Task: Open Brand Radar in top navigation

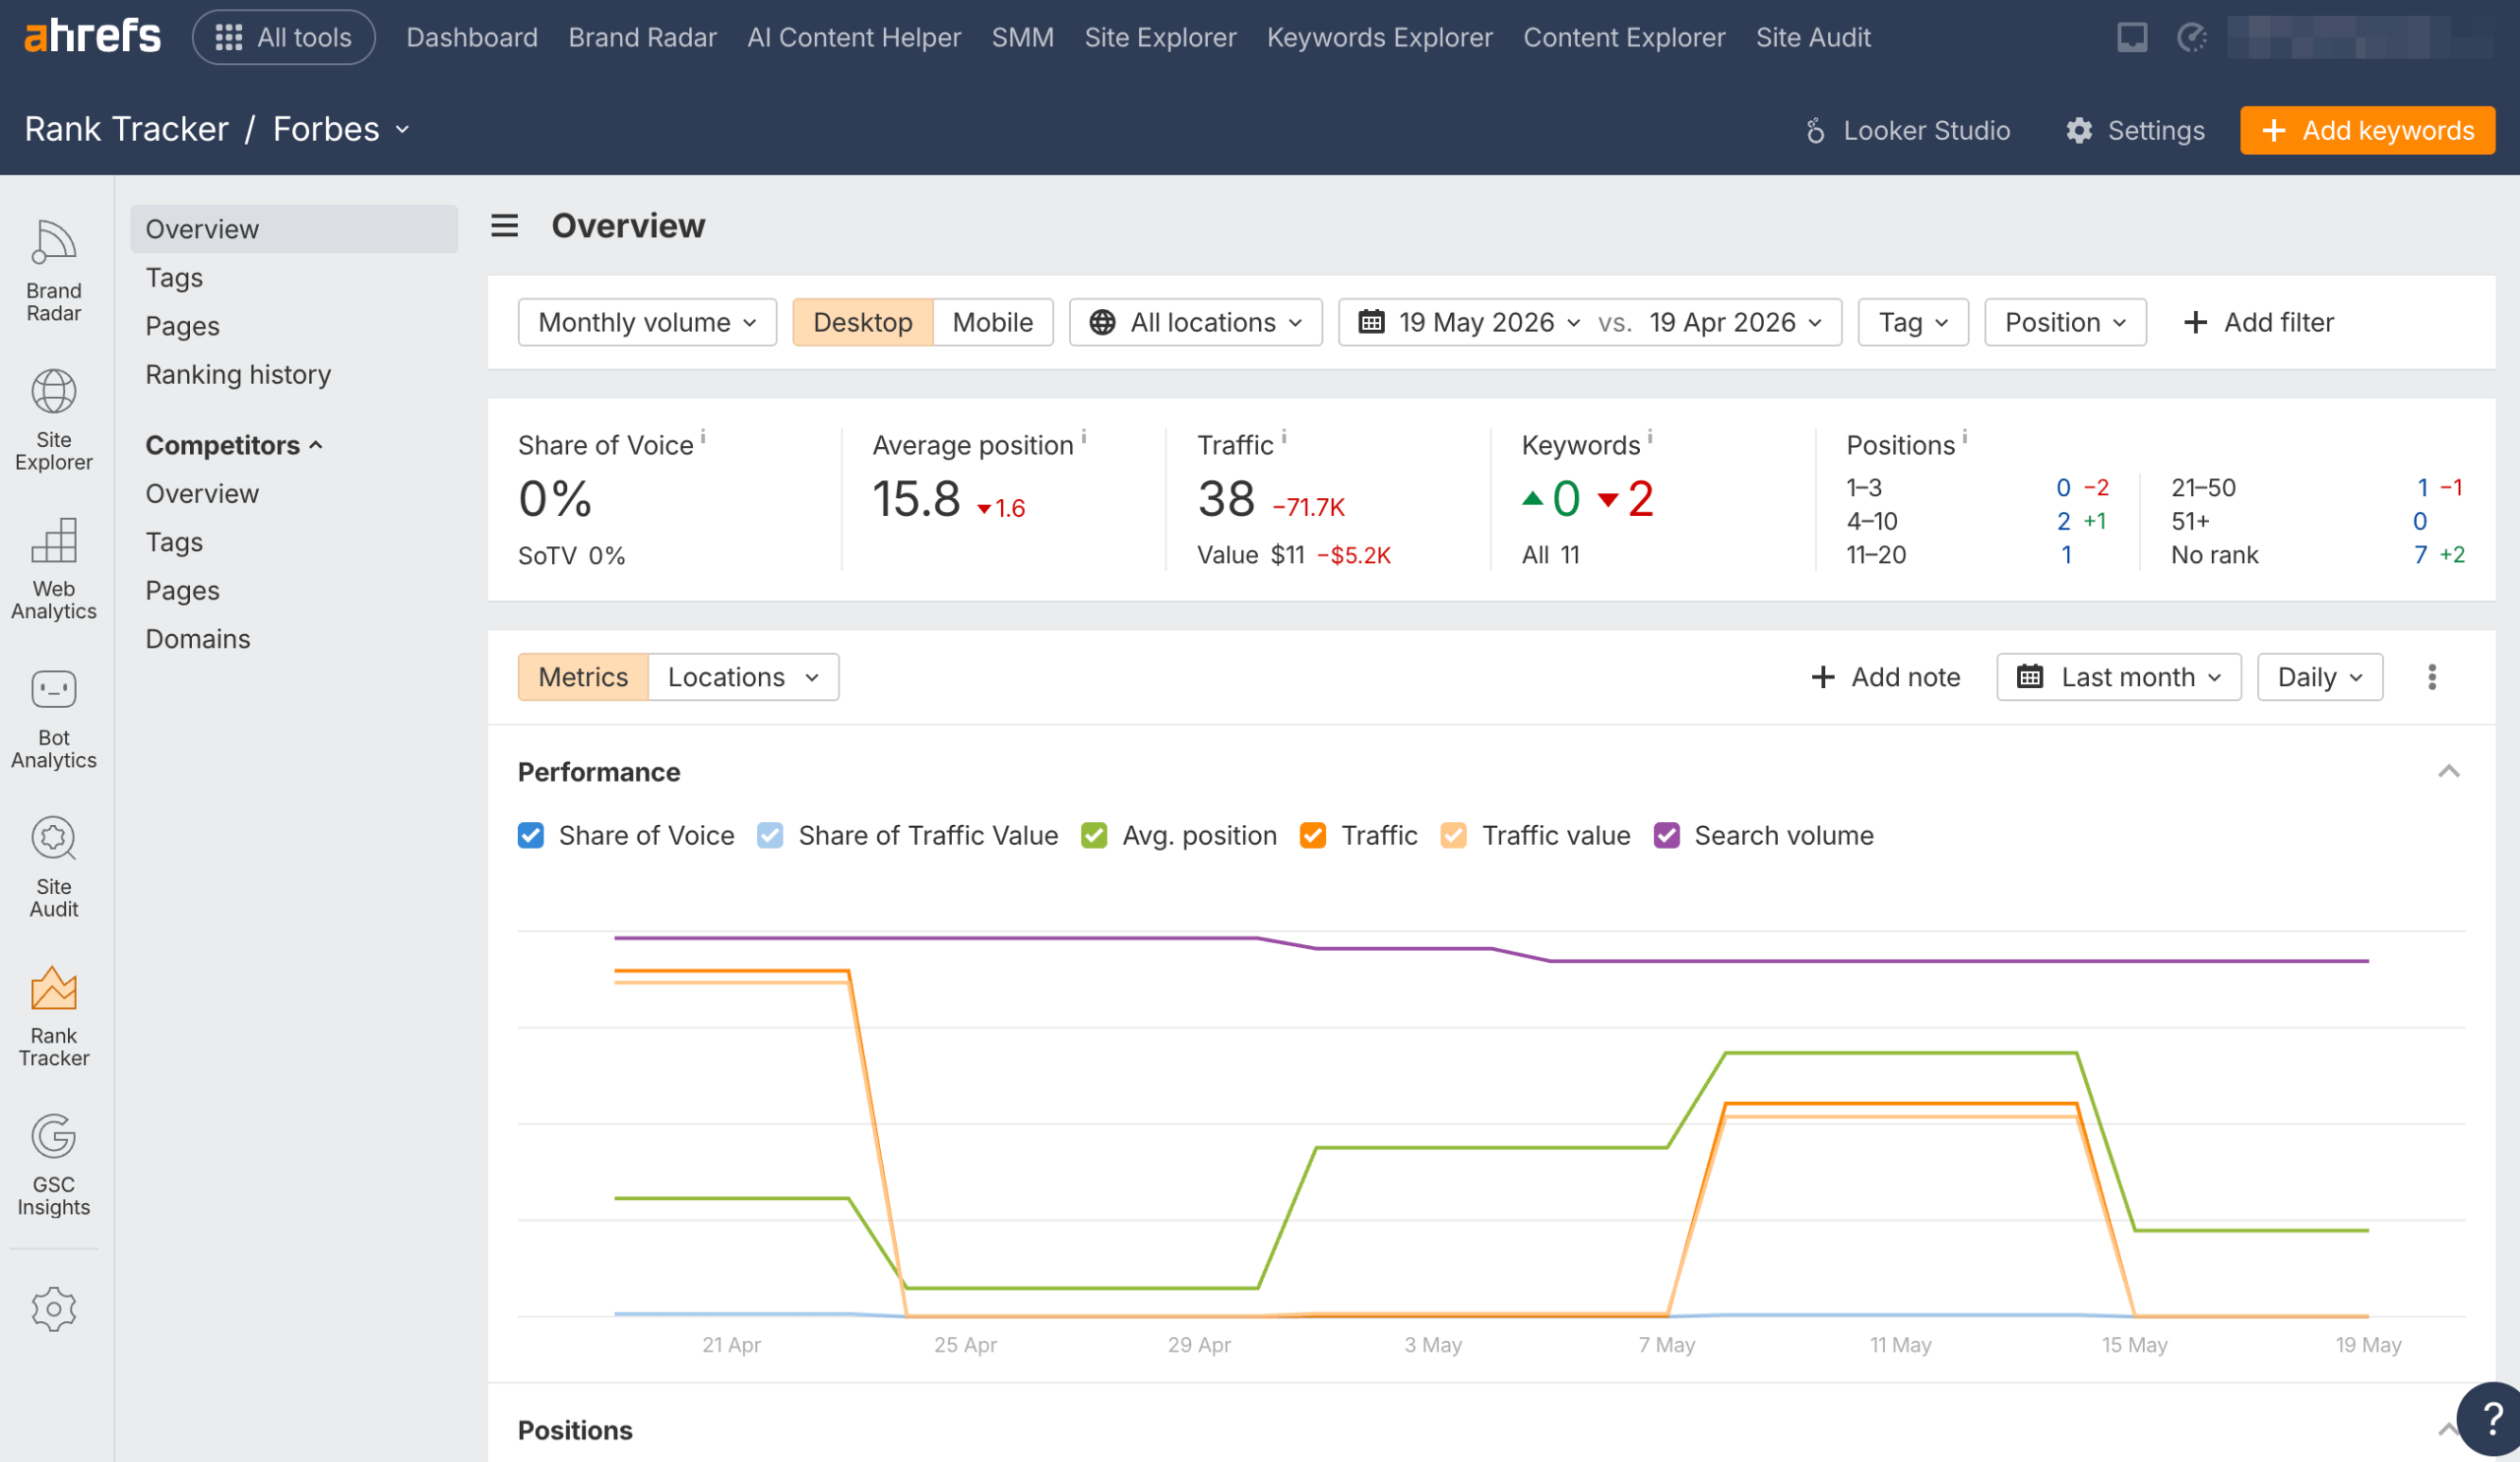Action: coord(643,37)
